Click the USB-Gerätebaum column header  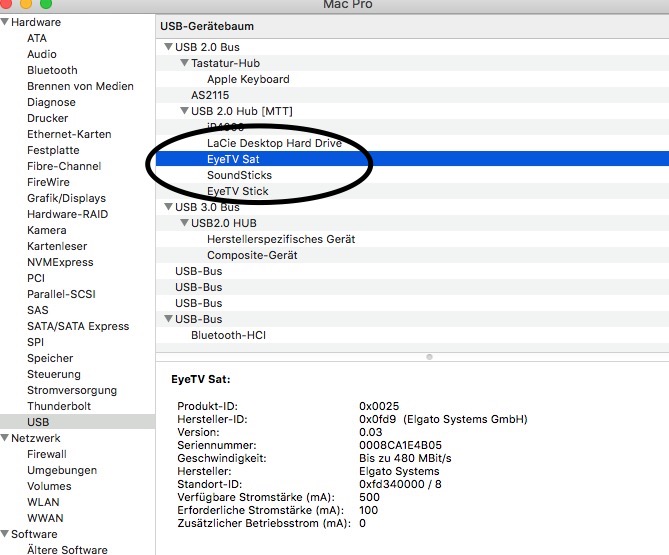point(412,26)
